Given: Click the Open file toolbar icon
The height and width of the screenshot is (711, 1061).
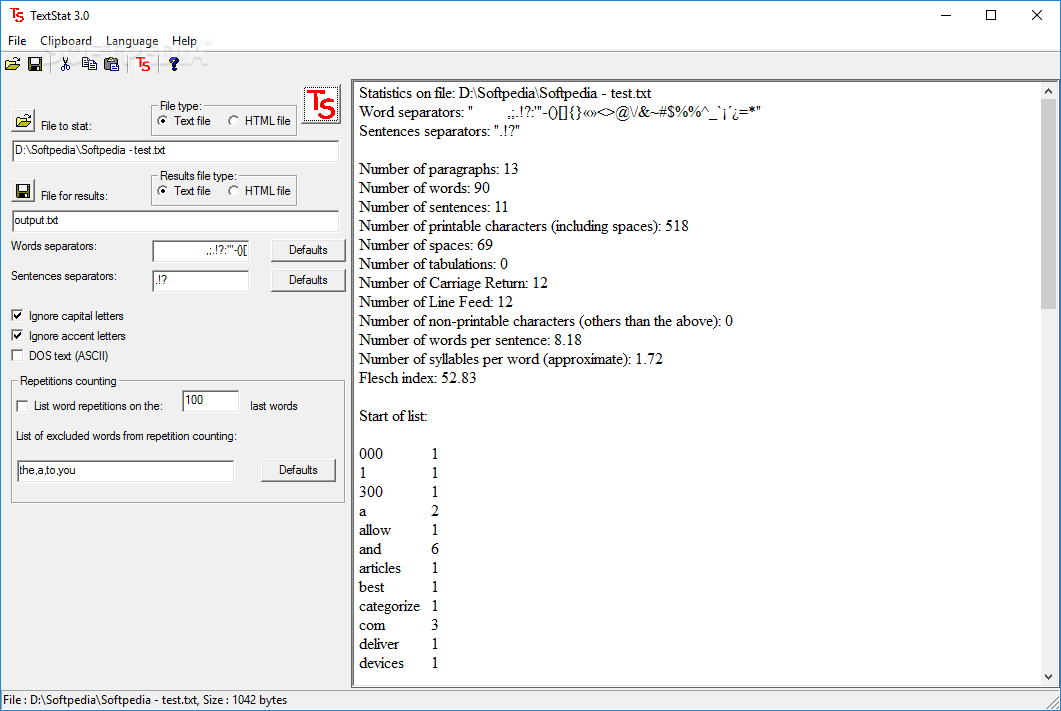Looking at the screenshot, I should click(x=12, y=64).
